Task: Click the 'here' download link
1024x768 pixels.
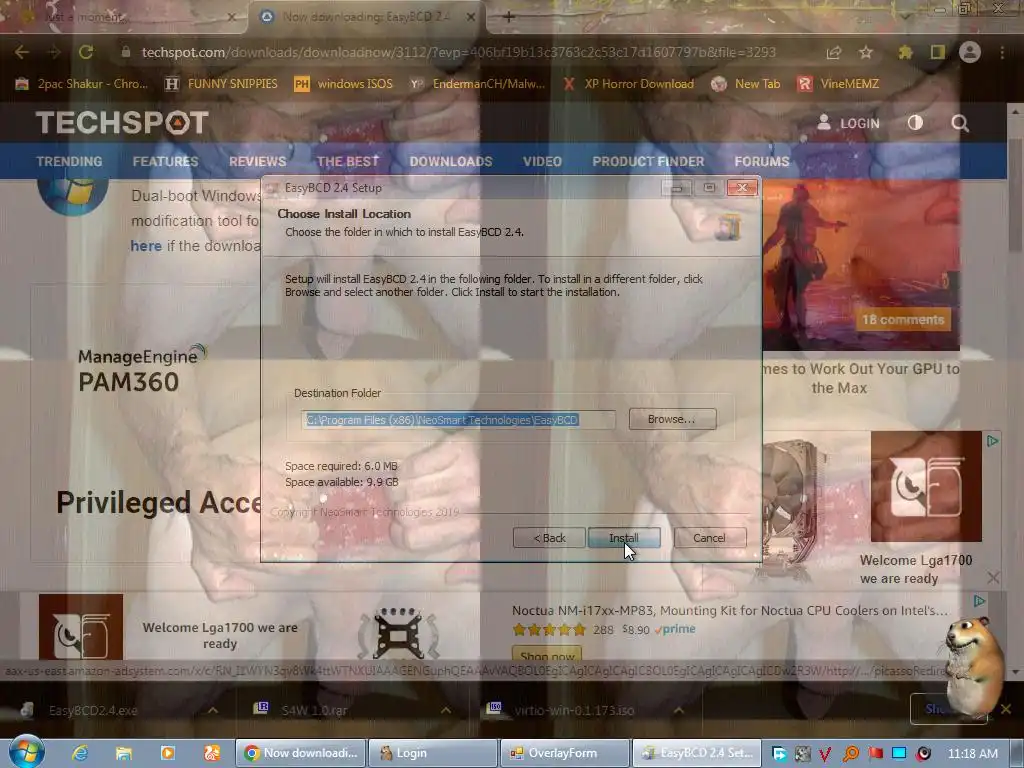Action: (146, 246)
